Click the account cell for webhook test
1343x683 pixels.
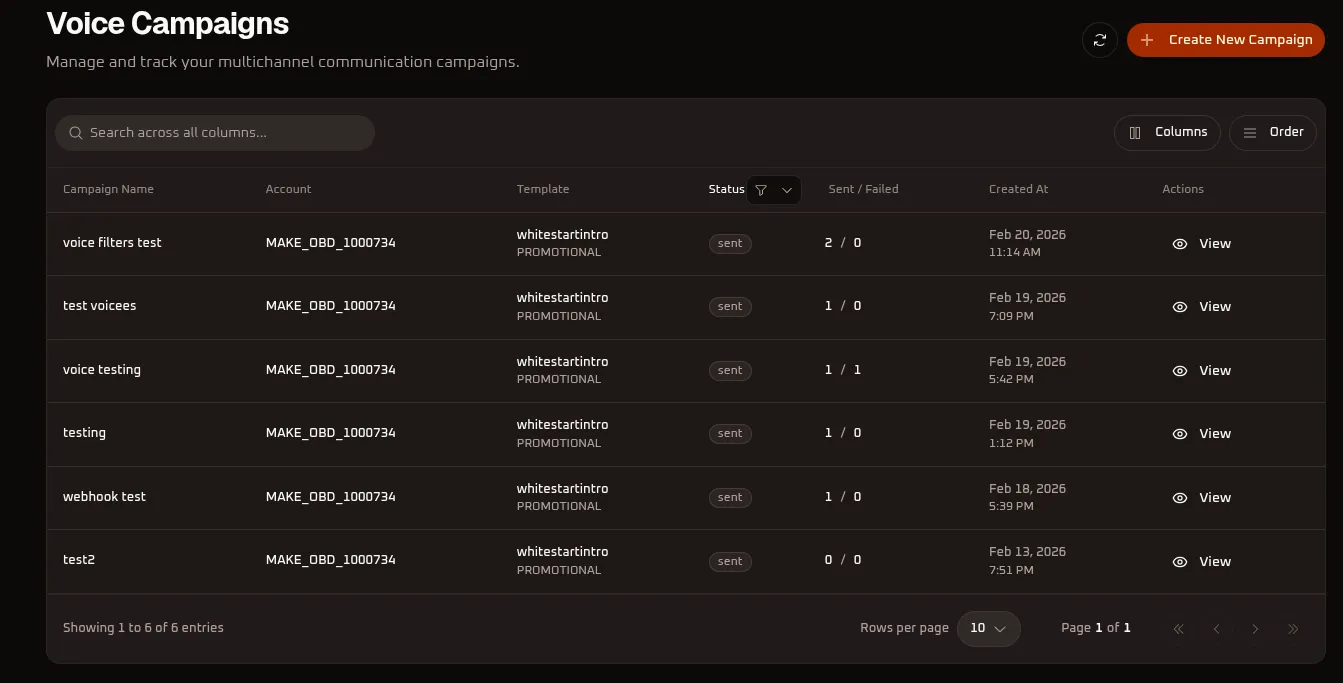(x=331, y=497)
